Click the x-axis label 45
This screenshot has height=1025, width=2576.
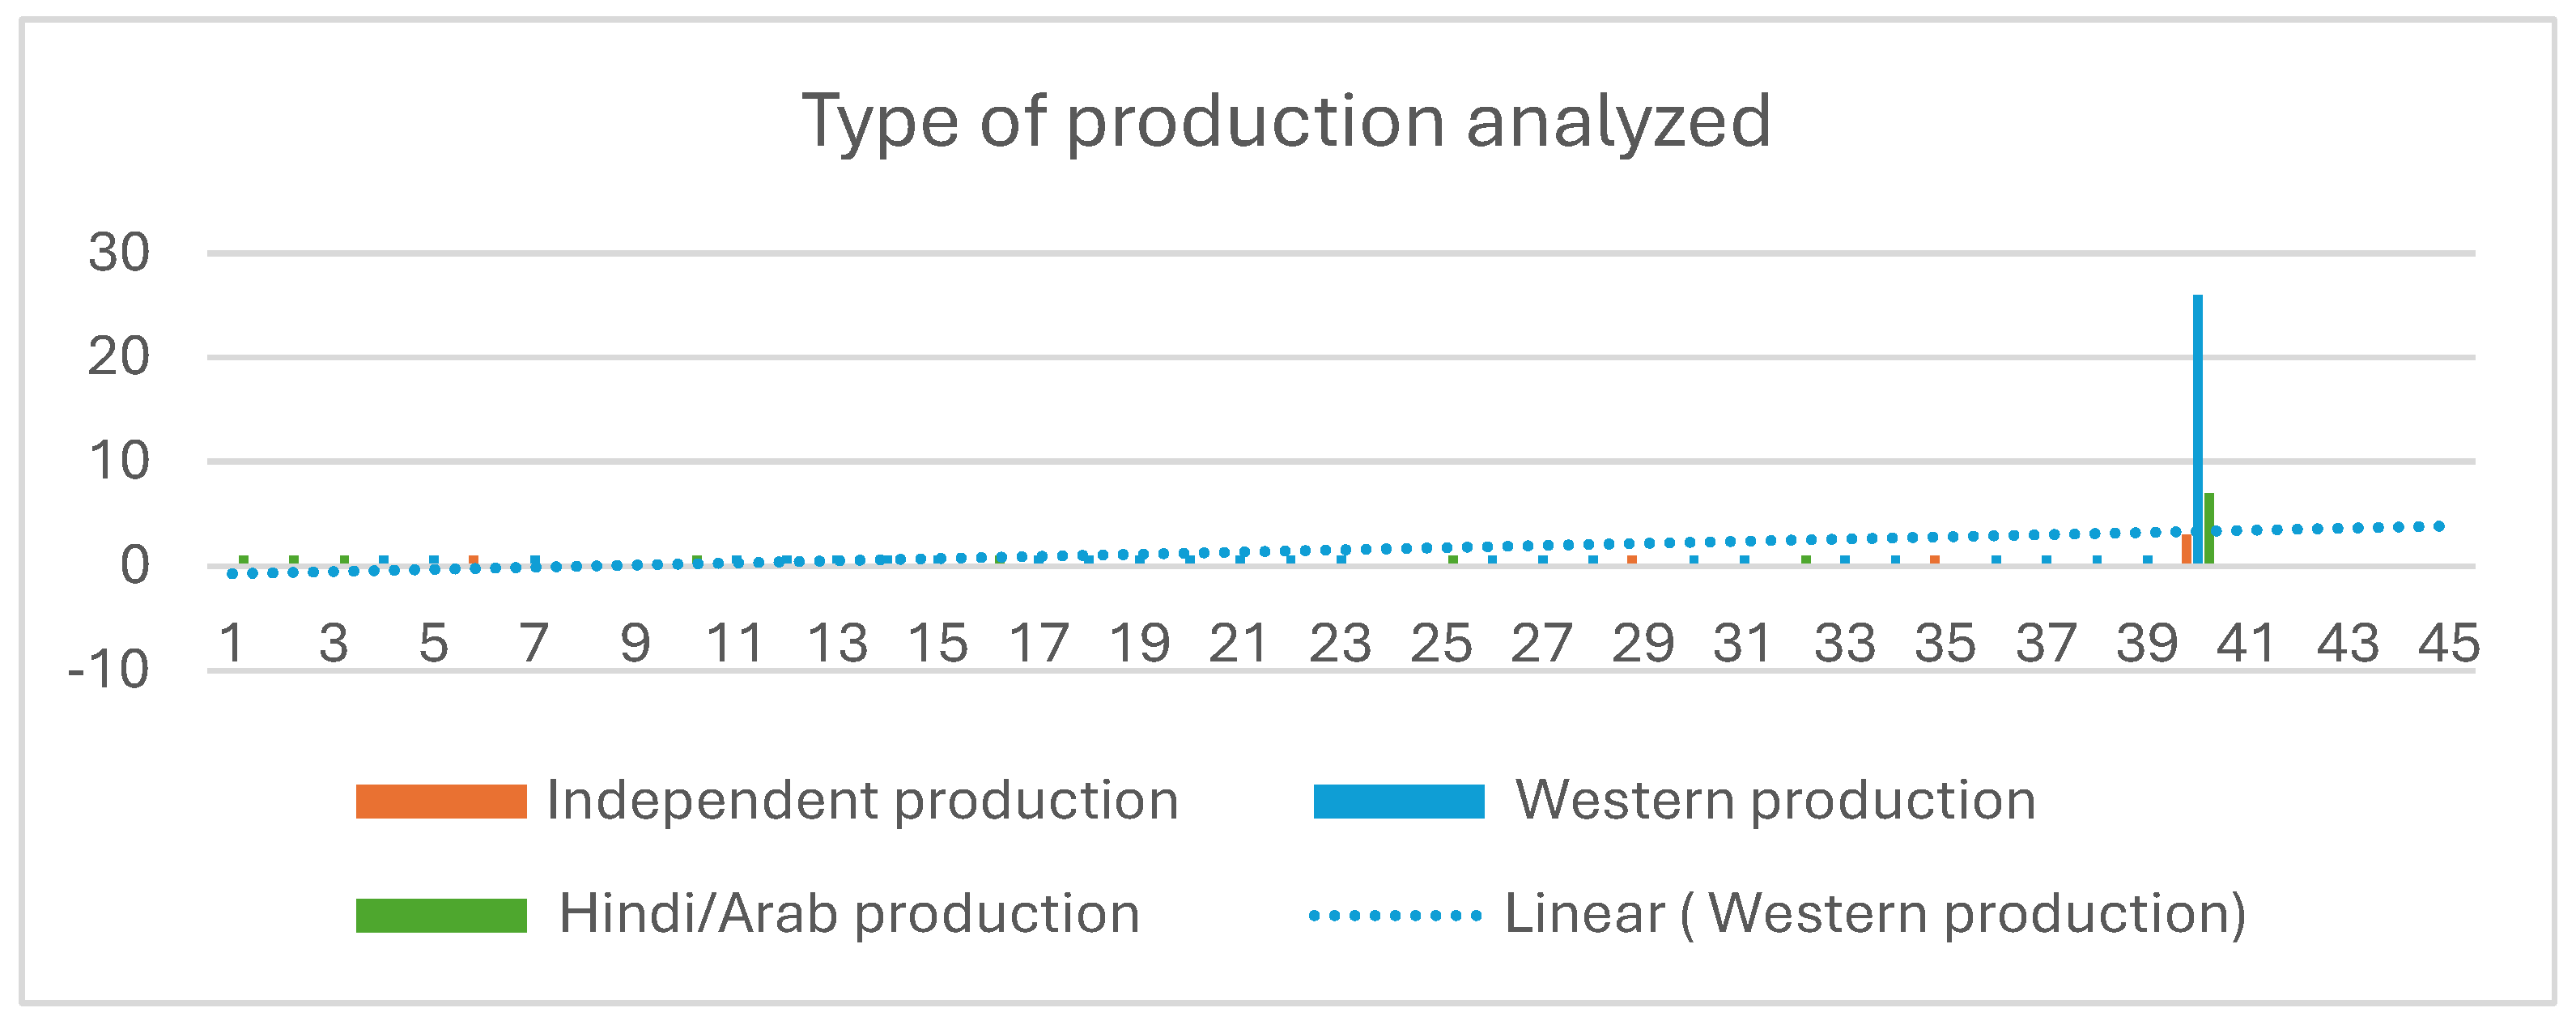tap(2449, 643)
